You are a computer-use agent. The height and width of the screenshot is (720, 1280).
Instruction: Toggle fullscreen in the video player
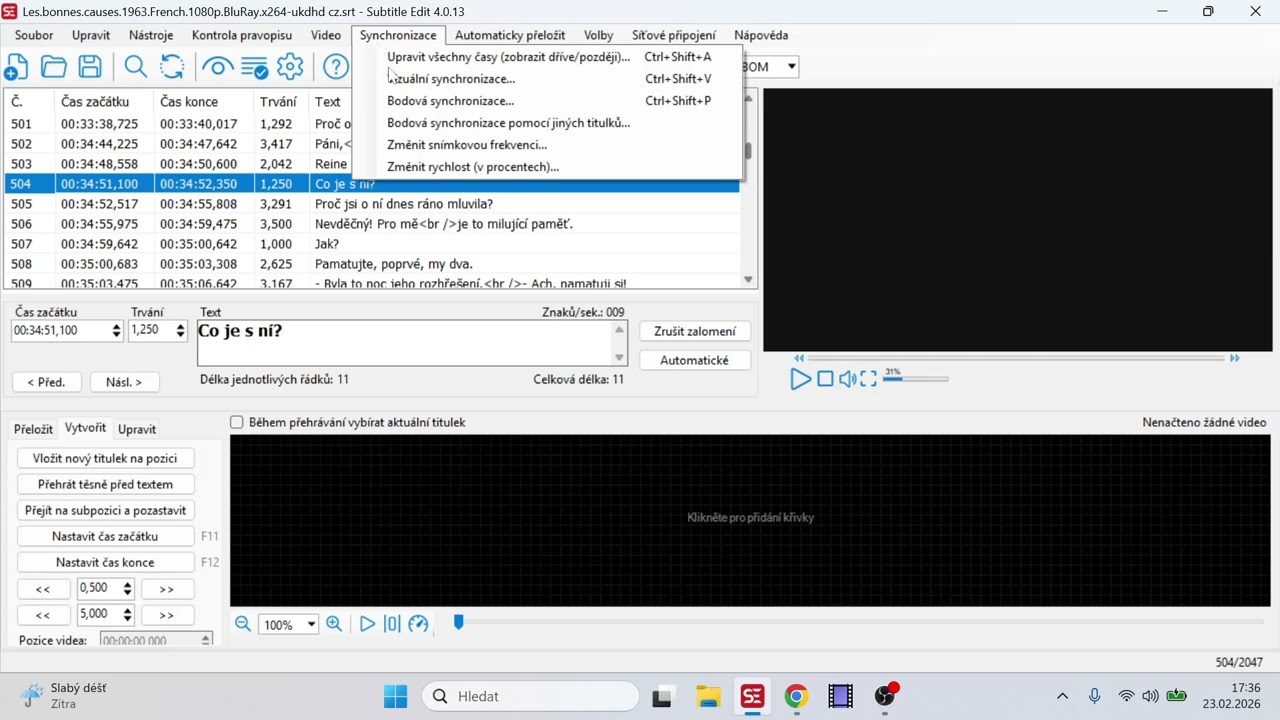pos(869,379)
